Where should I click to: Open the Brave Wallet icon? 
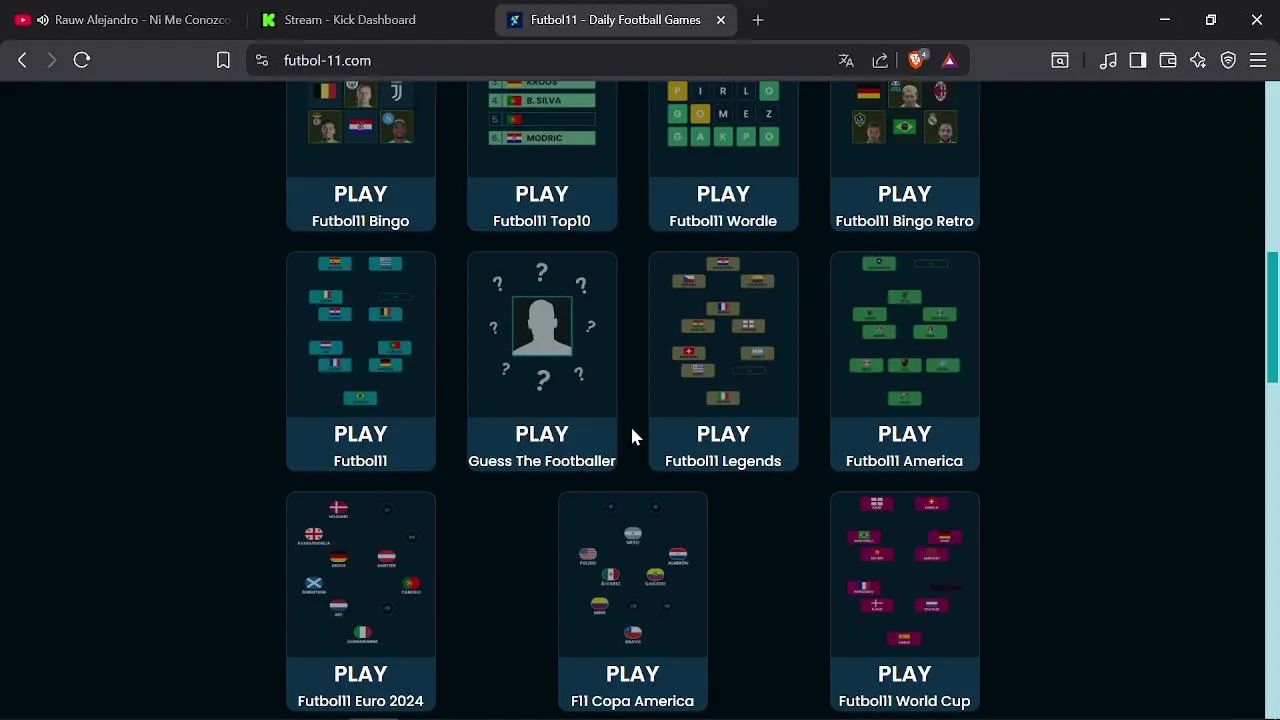1168,60
